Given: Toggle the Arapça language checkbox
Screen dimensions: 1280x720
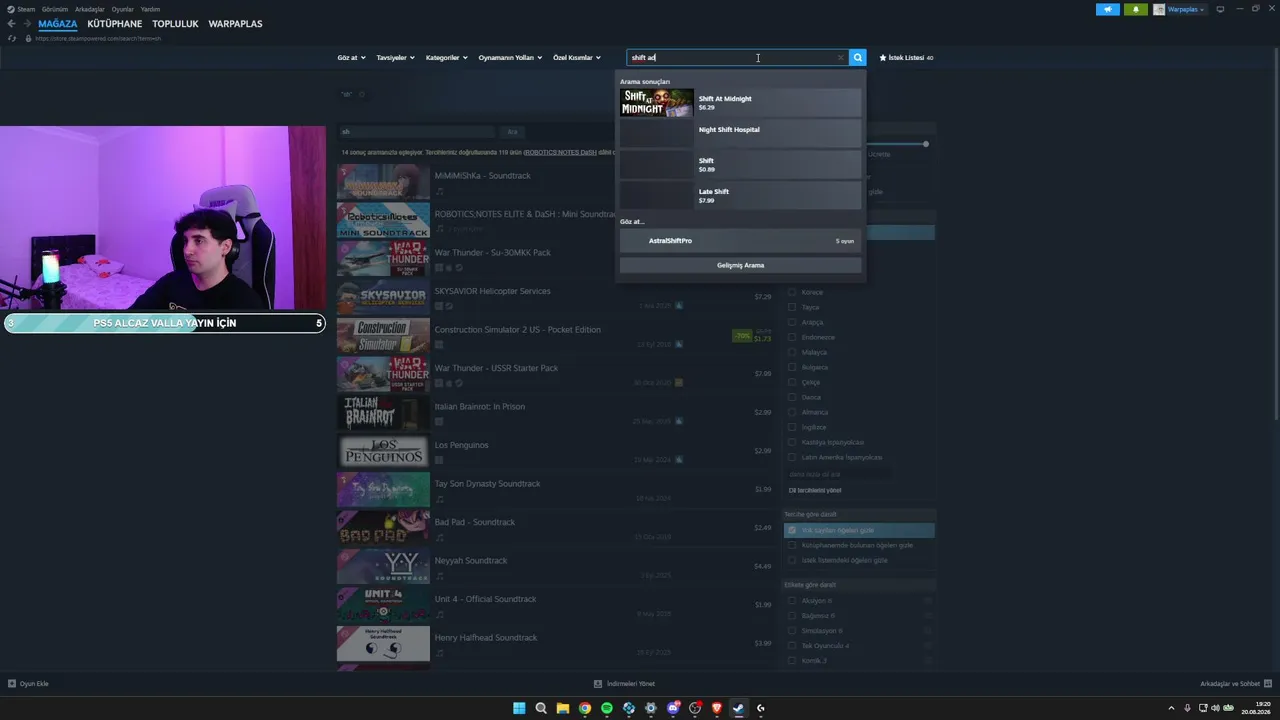Looking at the screenshot, I should coord(792,322).
